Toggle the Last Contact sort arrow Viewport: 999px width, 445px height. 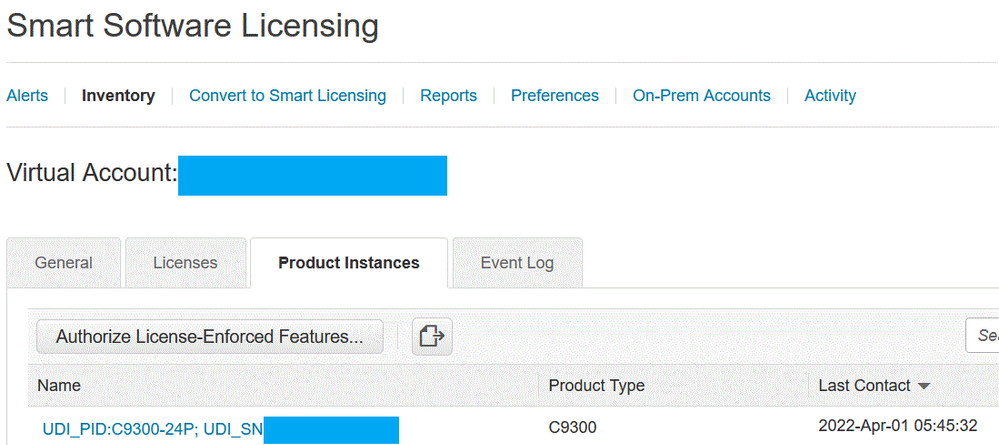point(924,386)
